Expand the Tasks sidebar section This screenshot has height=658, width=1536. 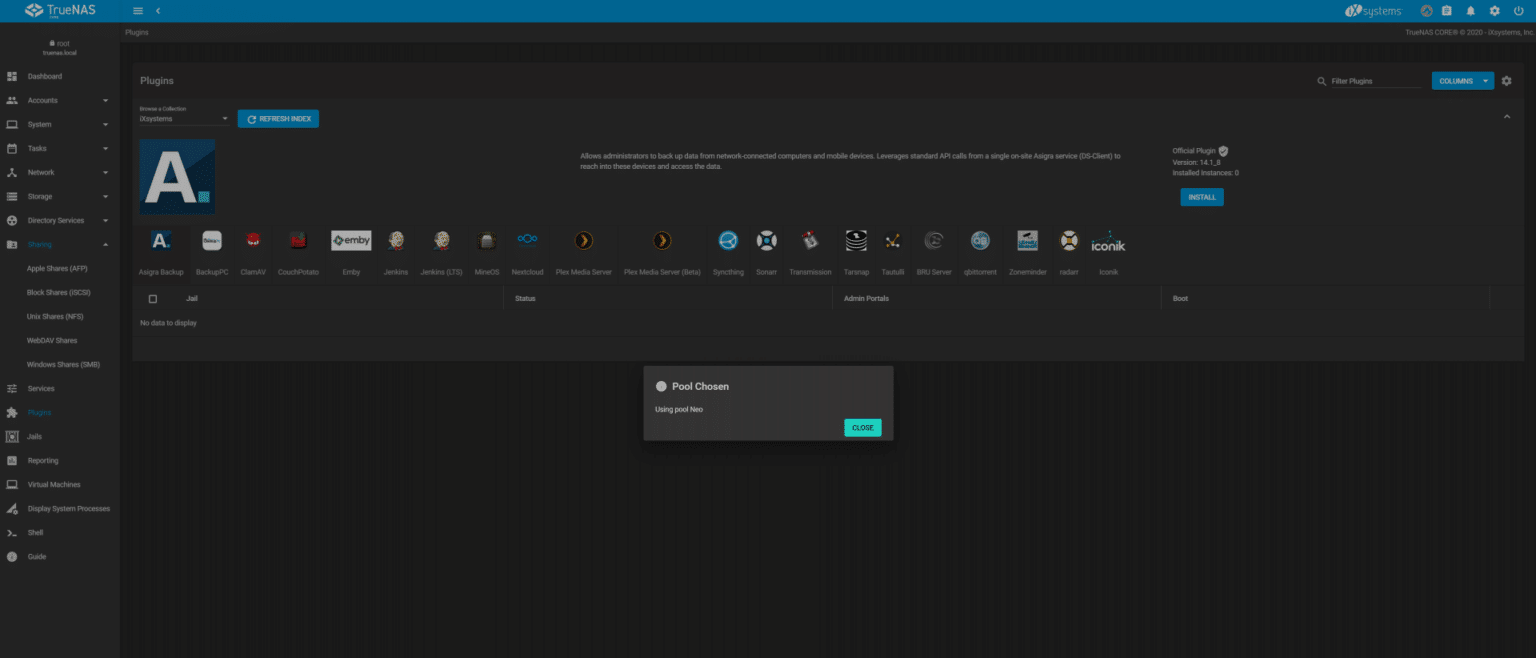tap(60, 148)
